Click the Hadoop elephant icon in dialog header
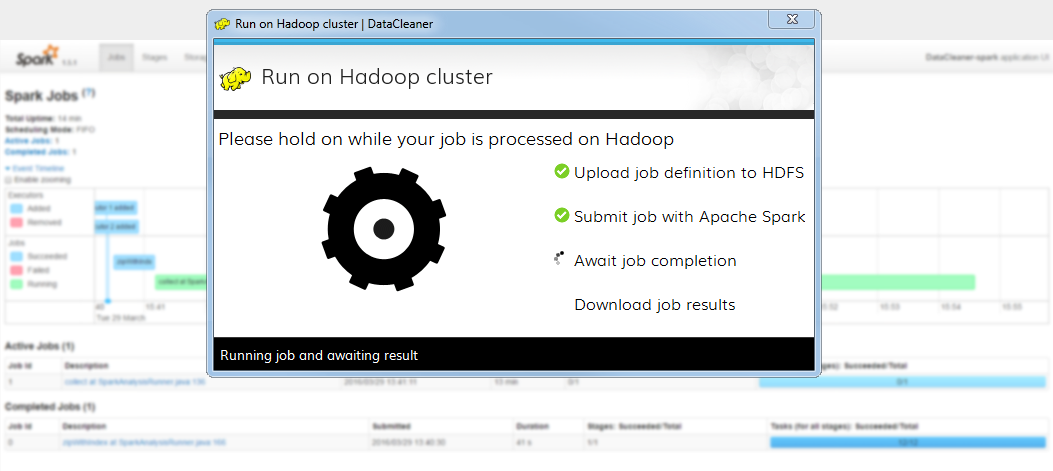 [x=236, y=79]
